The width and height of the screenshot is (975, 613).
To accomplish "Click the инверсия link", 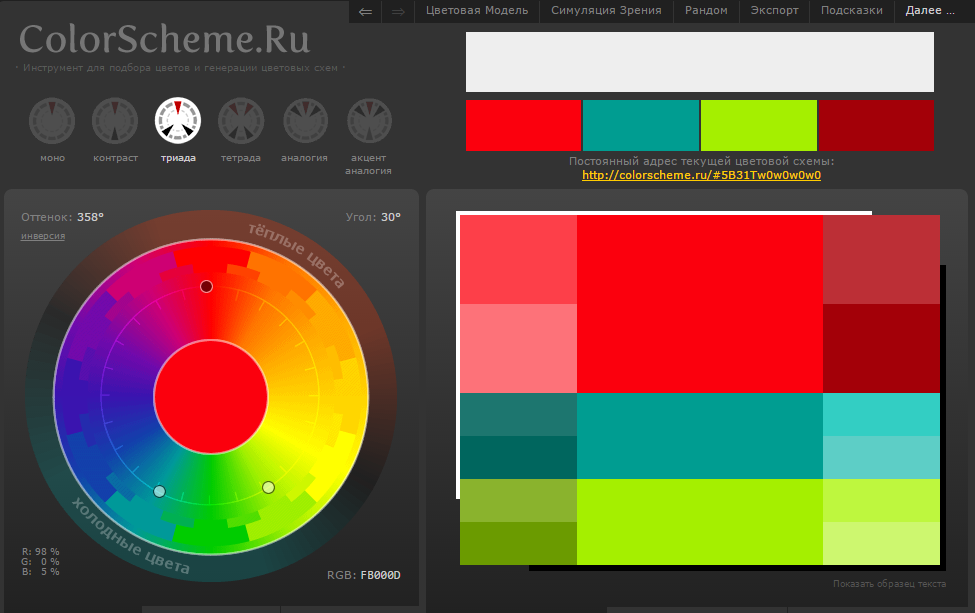I will 43,236.
